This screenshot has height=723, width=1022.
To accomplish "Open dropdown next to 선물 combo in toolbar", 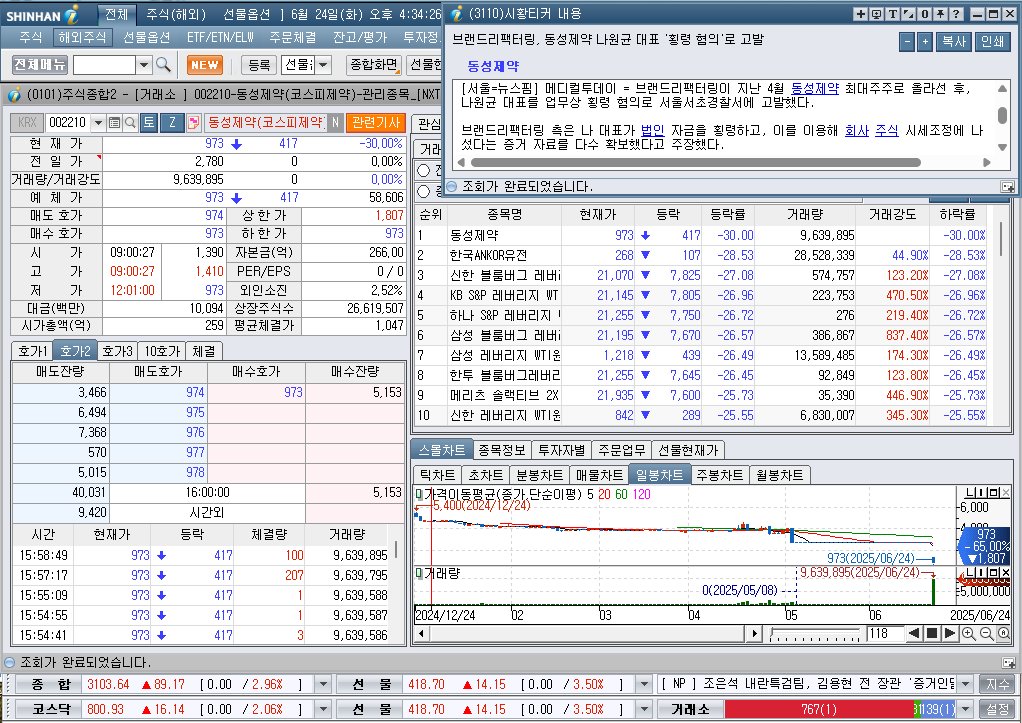I will pos(323,65).
